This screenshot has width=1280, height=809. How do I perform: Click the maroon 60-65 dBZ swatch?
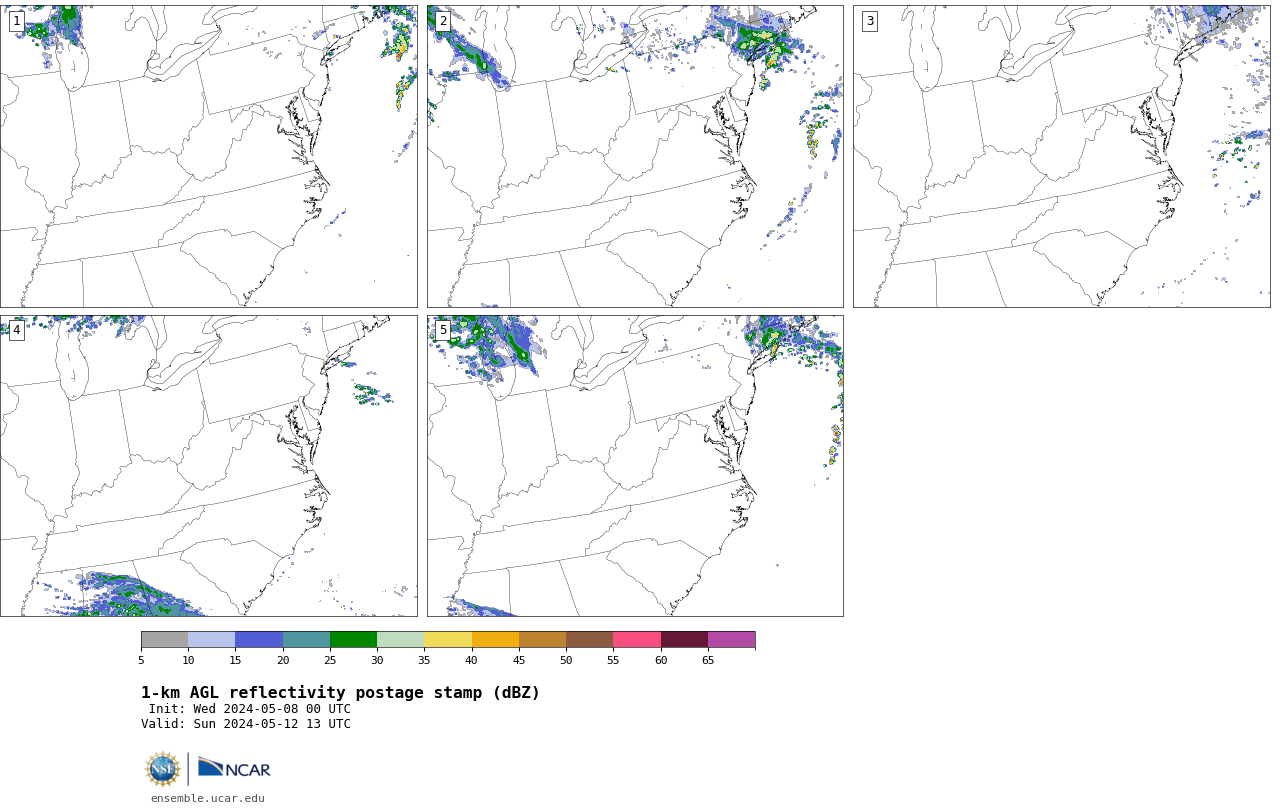684,640
